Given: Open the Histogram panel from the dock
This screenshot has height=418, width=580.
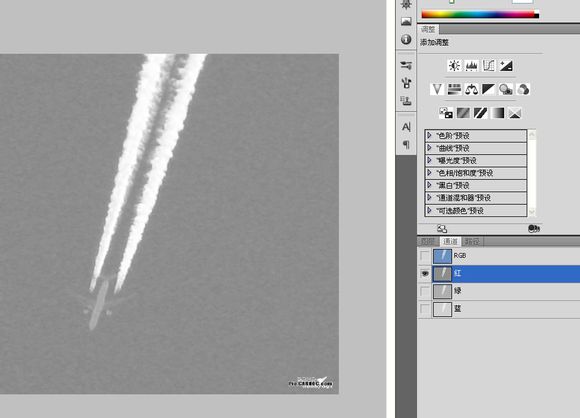Looking at the screenshot, I should click(406, 21).
